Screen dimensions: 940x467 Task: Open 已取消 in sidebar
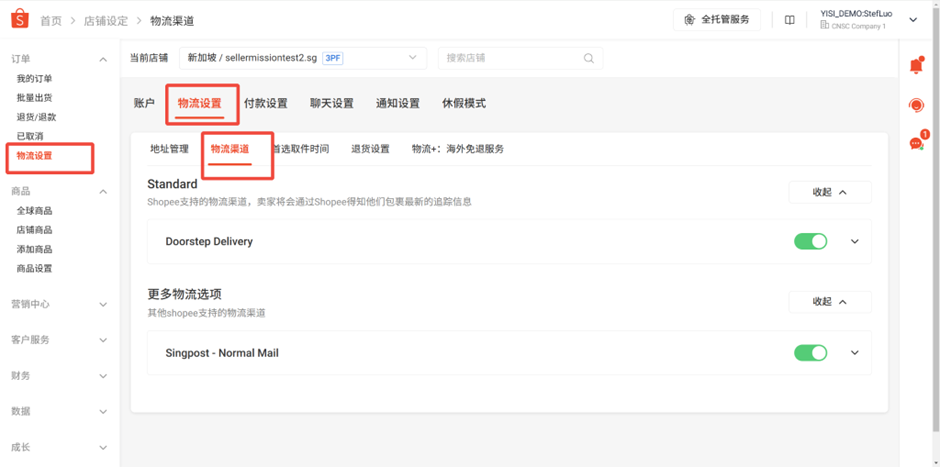[30, 136]
